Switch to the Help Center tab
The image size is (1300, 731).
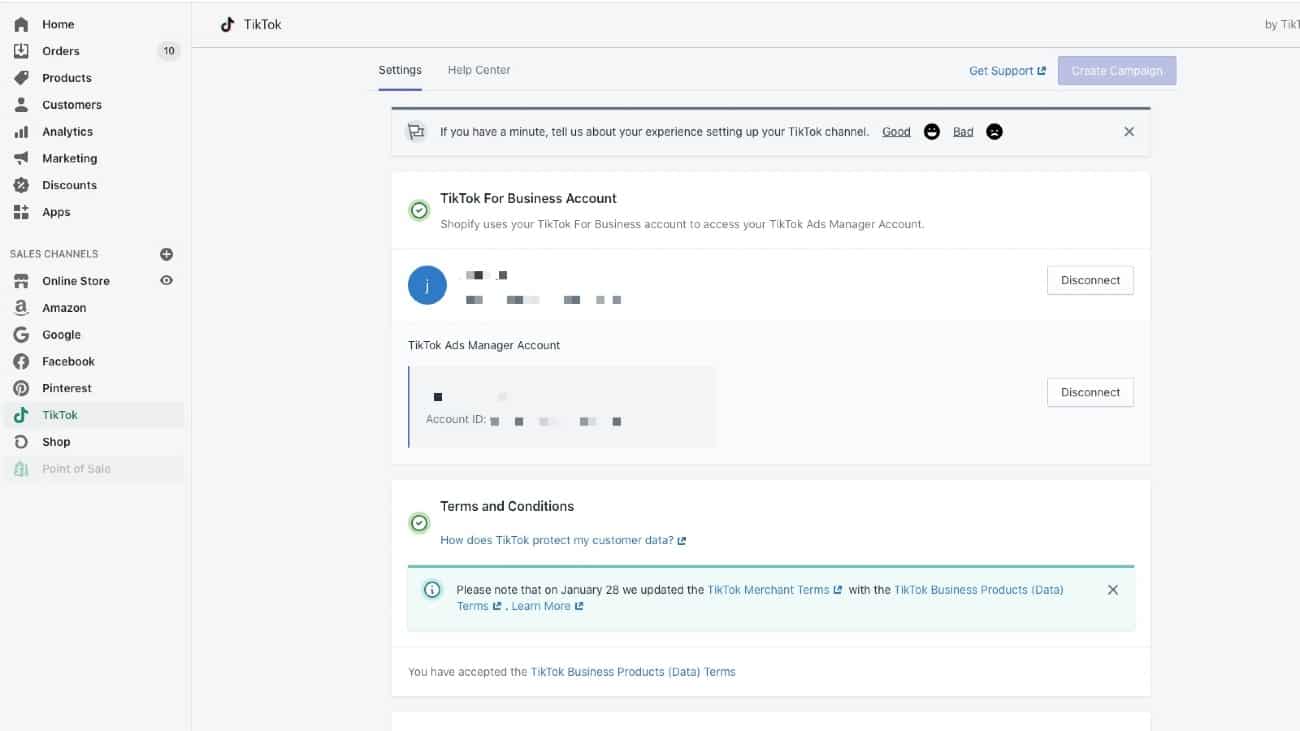[x=479, y=70]
